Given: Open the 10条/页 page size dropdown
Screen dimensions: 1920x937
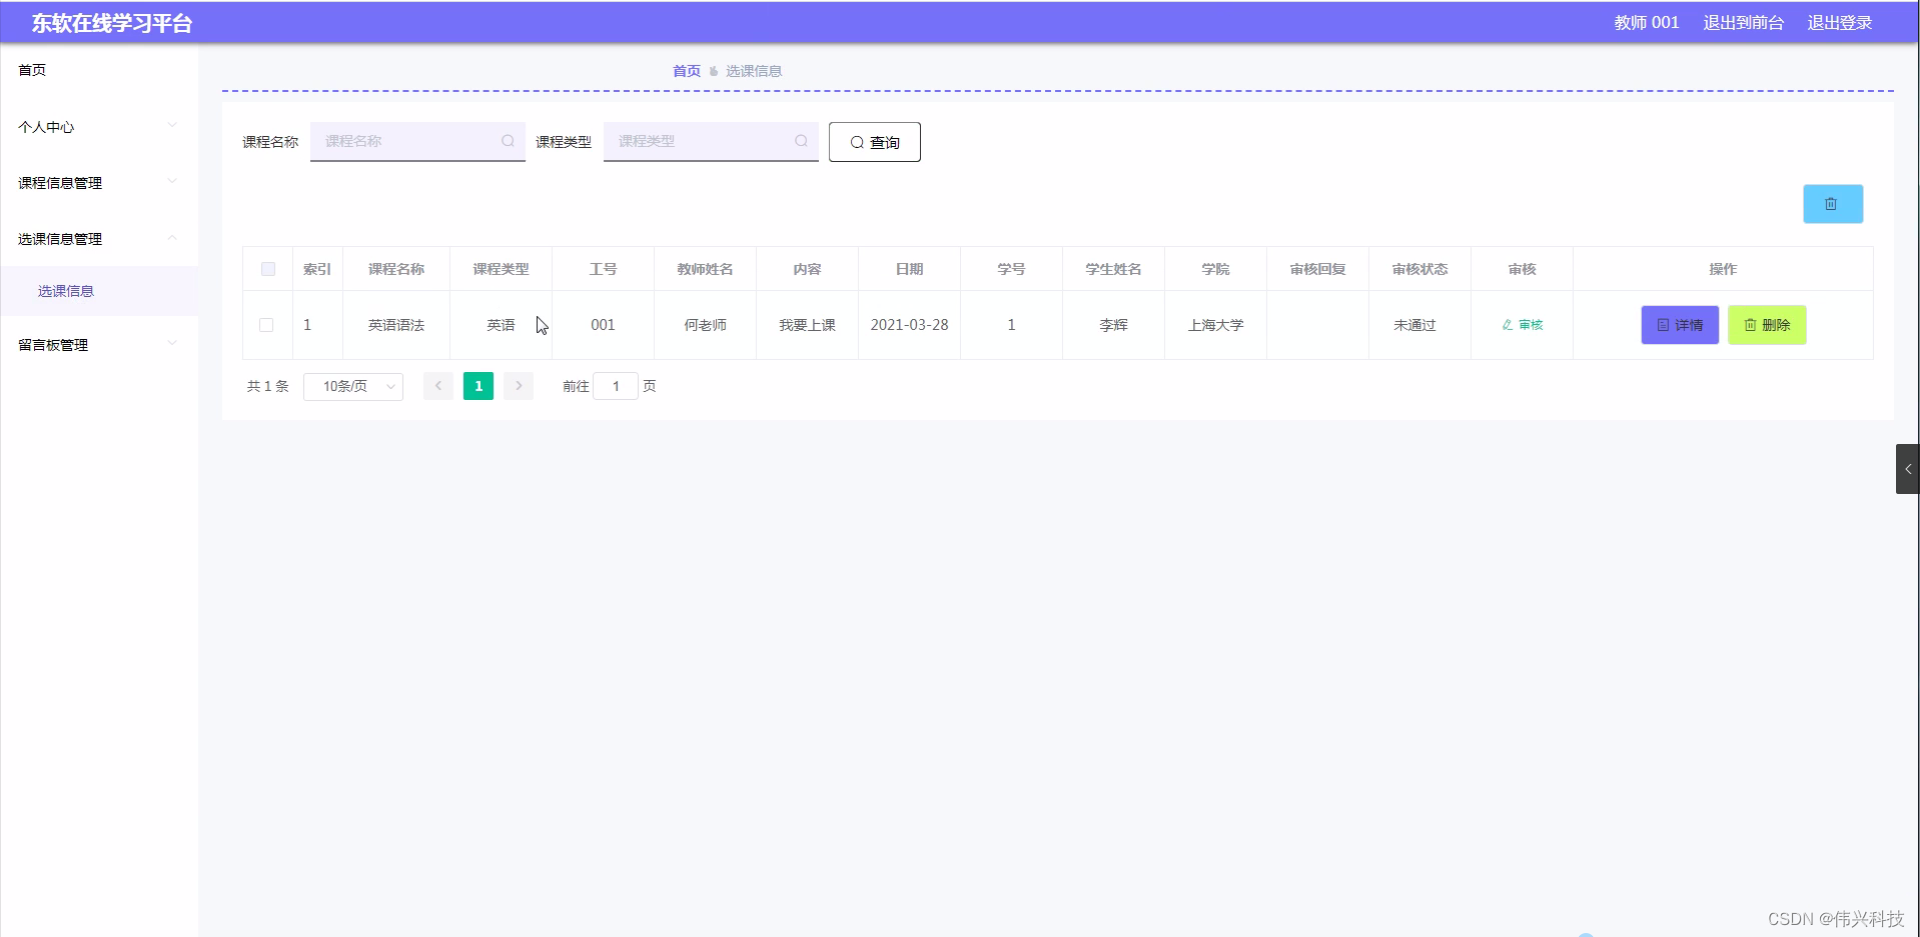Looking at the screenshot, I should pyautogui.click(x=352, y=386).
